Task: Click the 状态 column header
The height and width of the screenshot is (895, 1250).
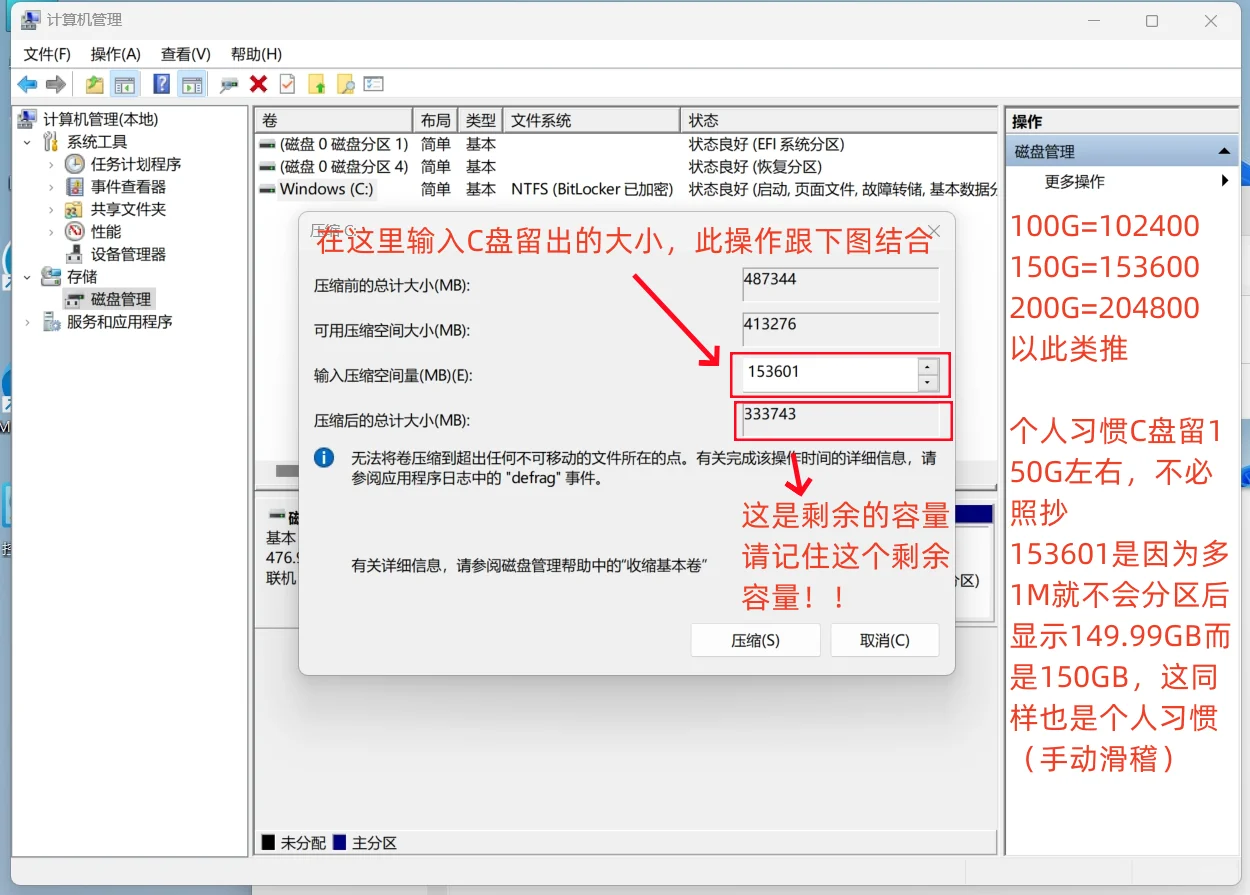Action: (x=839, y=120)
